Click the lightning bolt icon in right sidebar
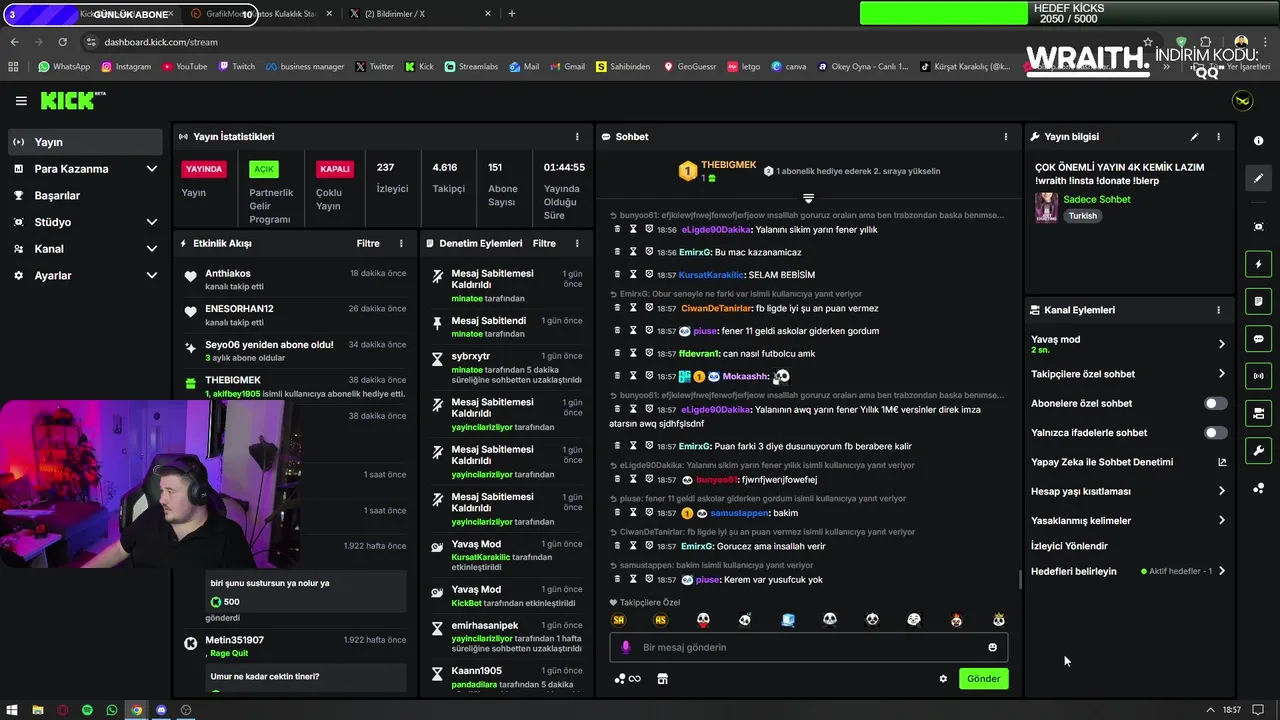This screenshot has height=720, width=1280. point(1258,264)
